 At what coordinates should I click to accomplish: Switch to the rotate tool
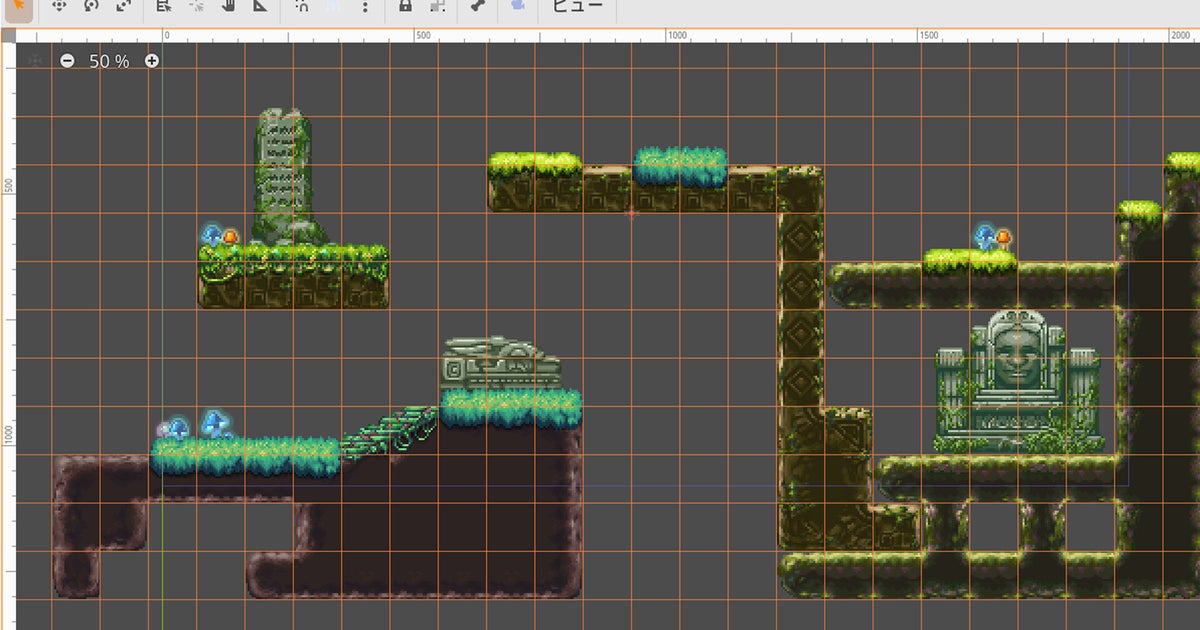[91, 6]
